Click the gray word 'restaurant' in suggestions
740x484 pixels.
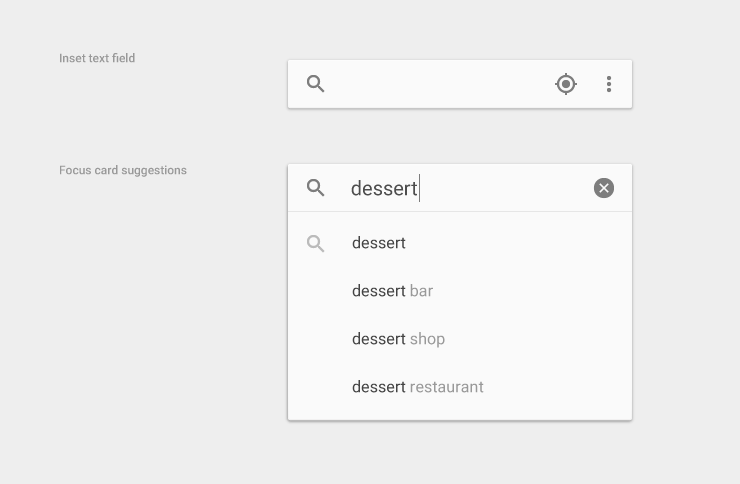pyautogui.click(x=447, y=387)
